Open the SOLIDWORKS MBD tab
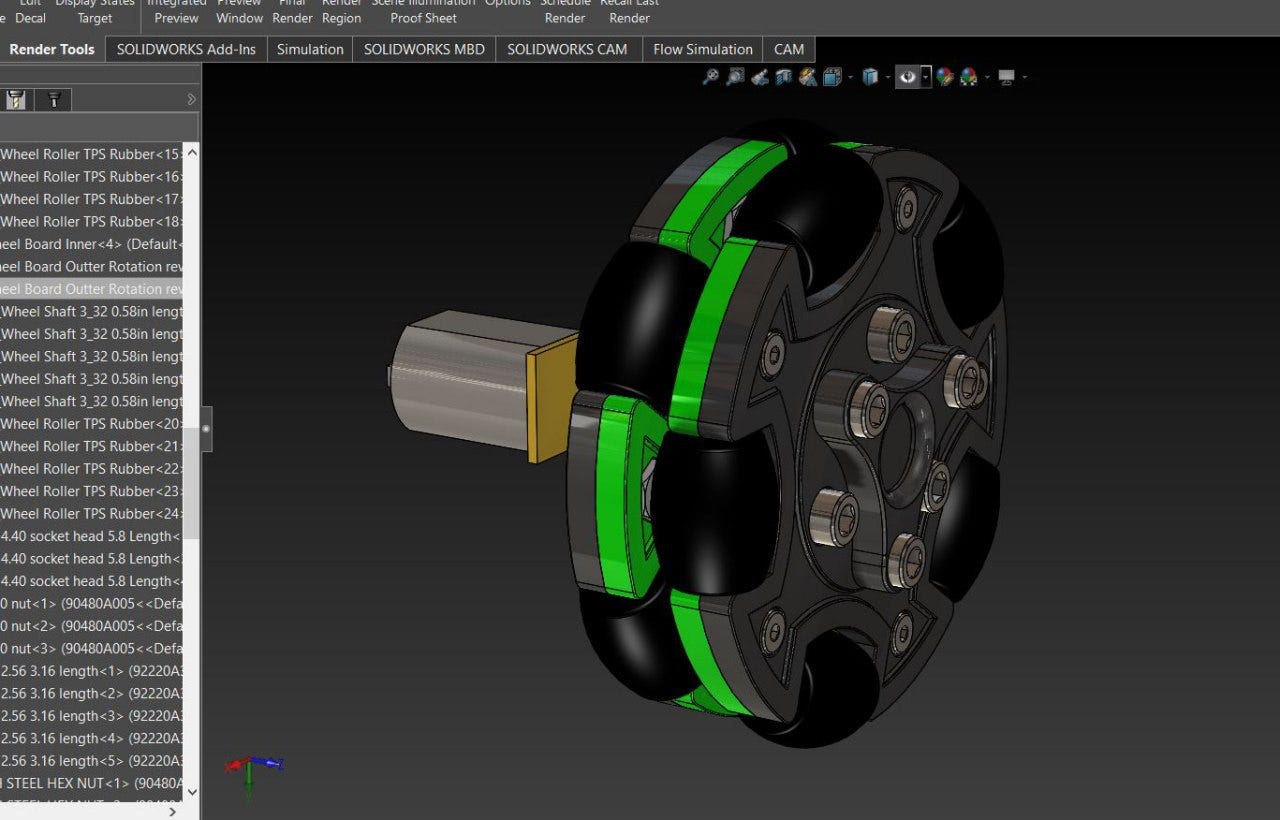This screenshot has width=1280, height=820. [424, 49]
